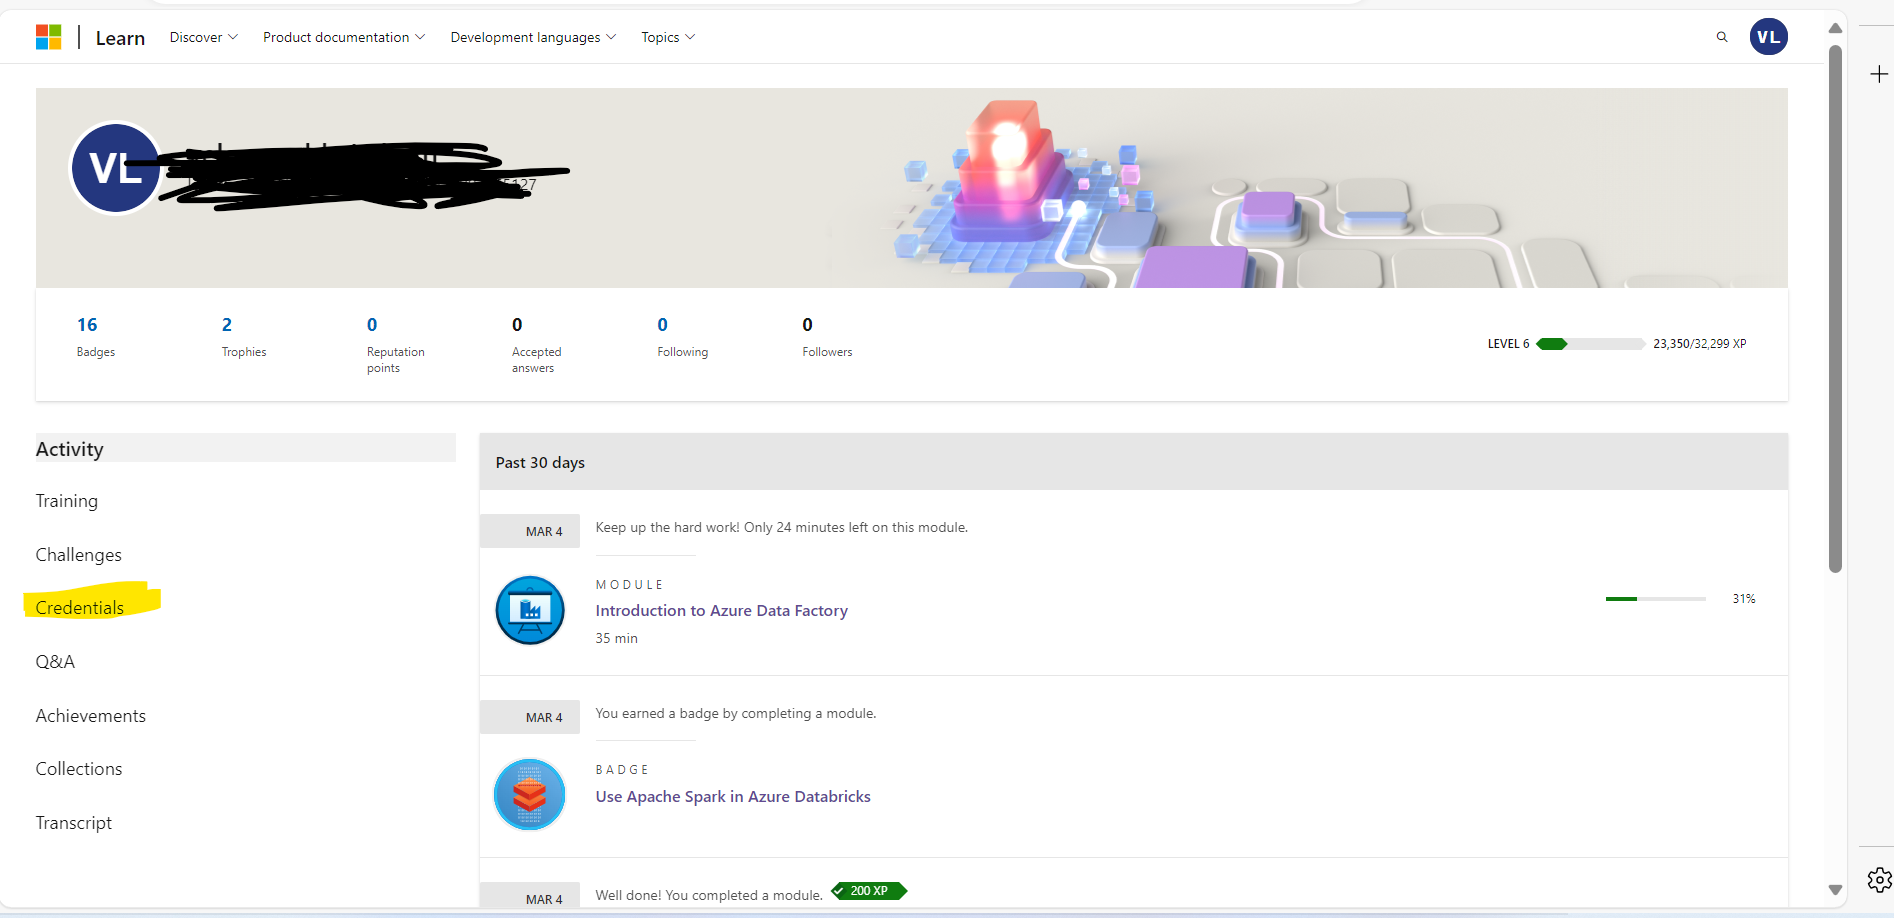Viewport: 1894px width, 918px height.
Task: Select the Activity tab
Action: (x=245, y=448)
